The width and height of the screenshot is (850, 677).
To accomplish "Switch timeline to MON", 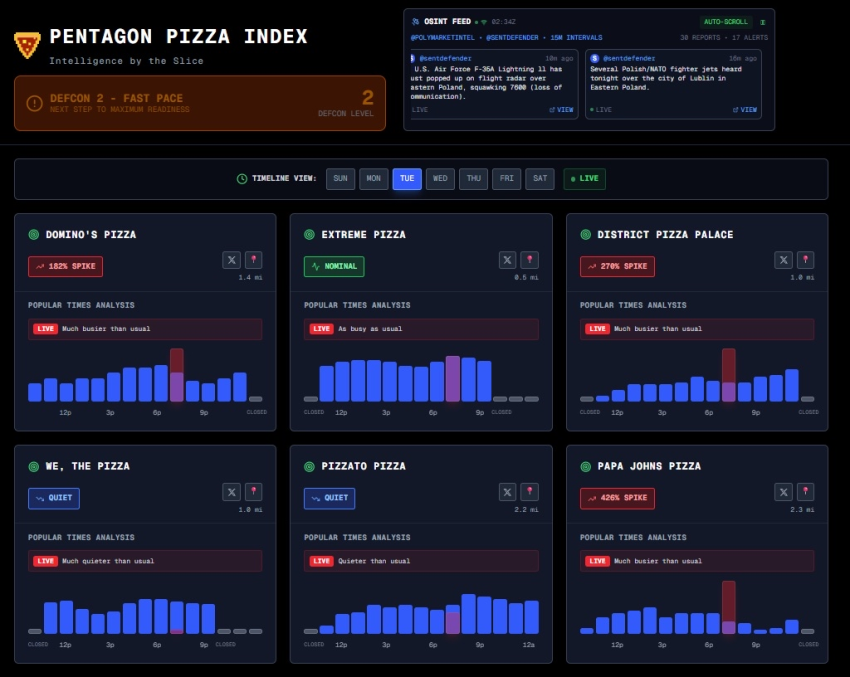I will point(374,179).
